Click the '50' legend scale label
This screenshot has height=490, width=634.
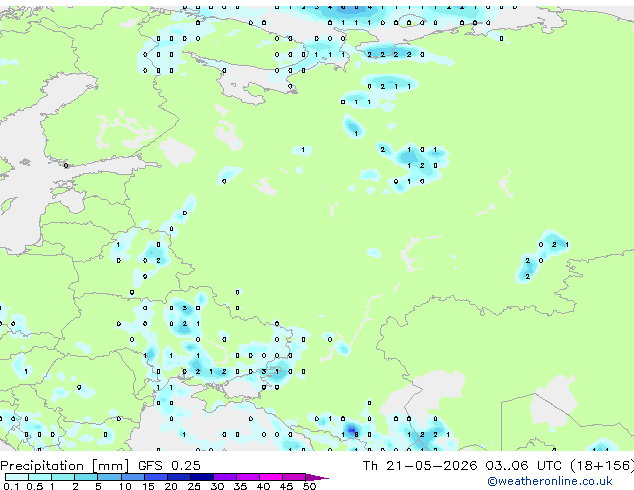pos(309,486)
